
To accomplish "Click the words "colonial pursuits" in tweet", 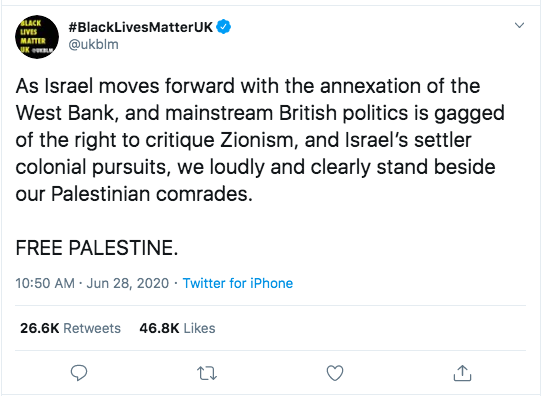I will point(91,167).
